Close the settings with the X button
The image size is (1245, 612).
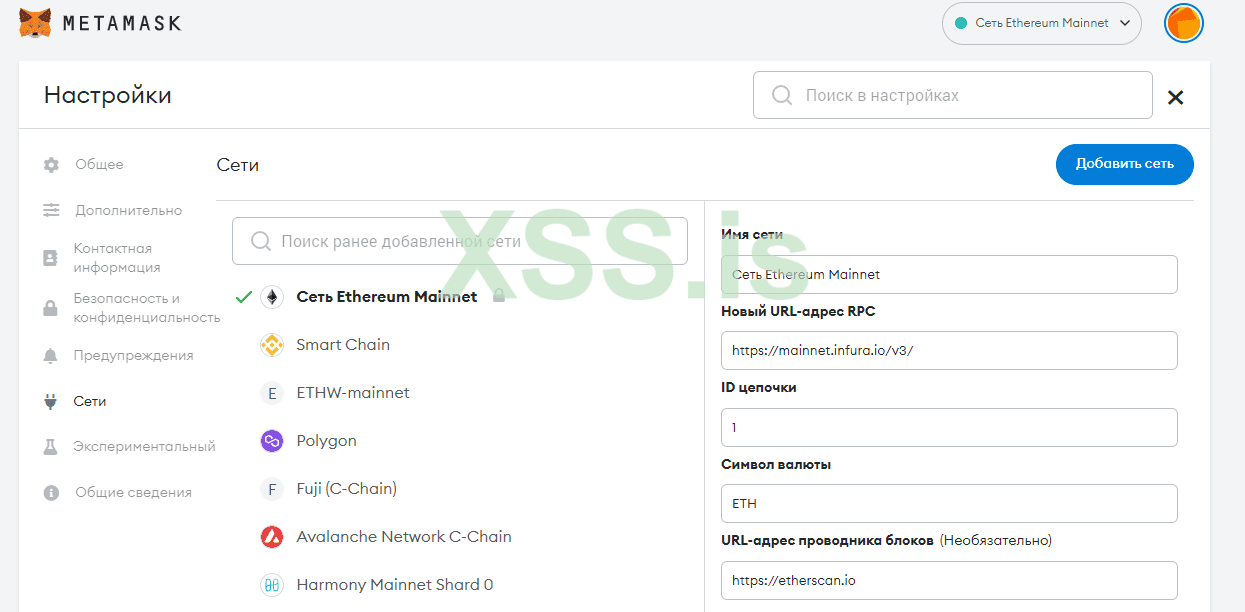[x=1176, y=97]
